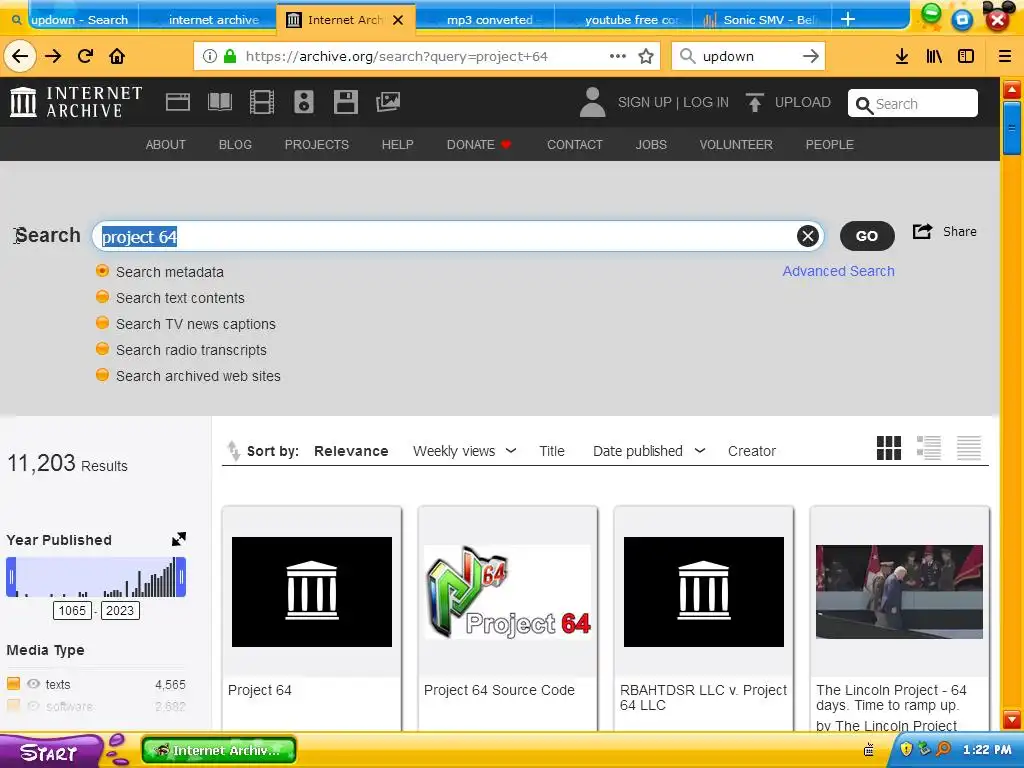Open the DONATE menu item
The width and height of the screenshot is (1024, 768).
click(x=479, y=144)
